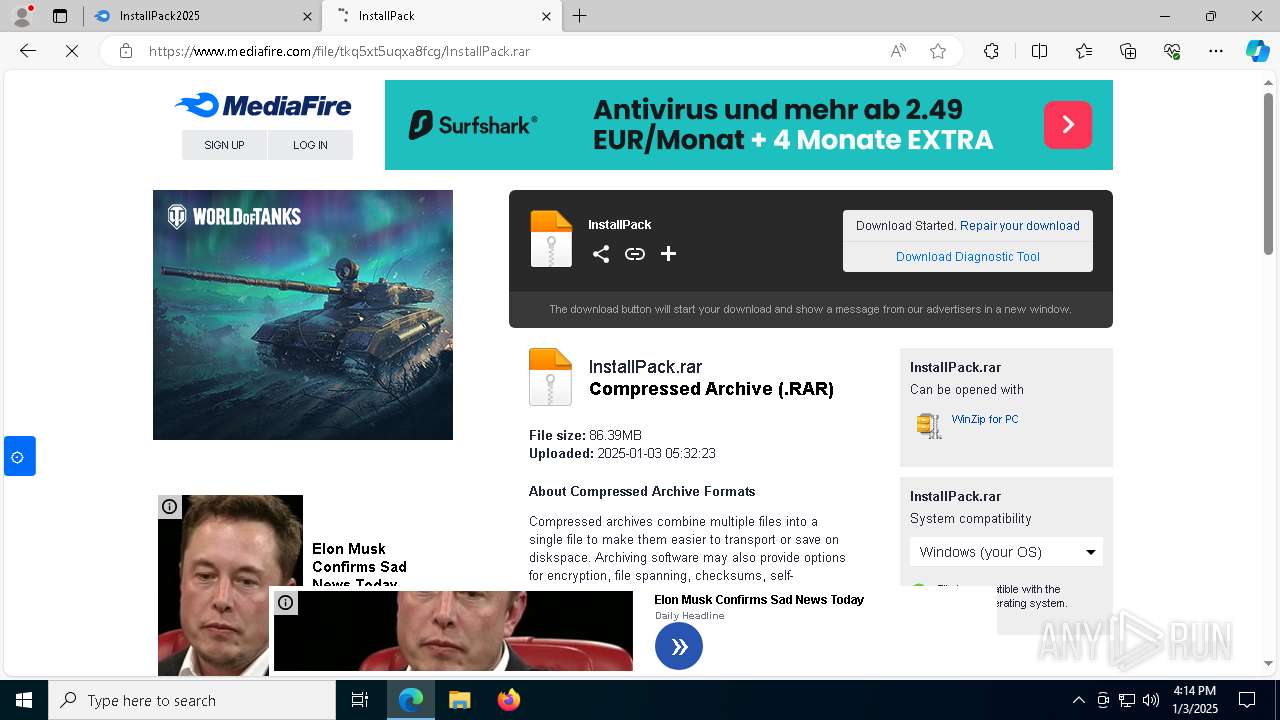Image resolution: width=1280 pixels, height=720 pixels.
Task: Add InstallPack to account plus icon
Action: click(x=669, y=254)
